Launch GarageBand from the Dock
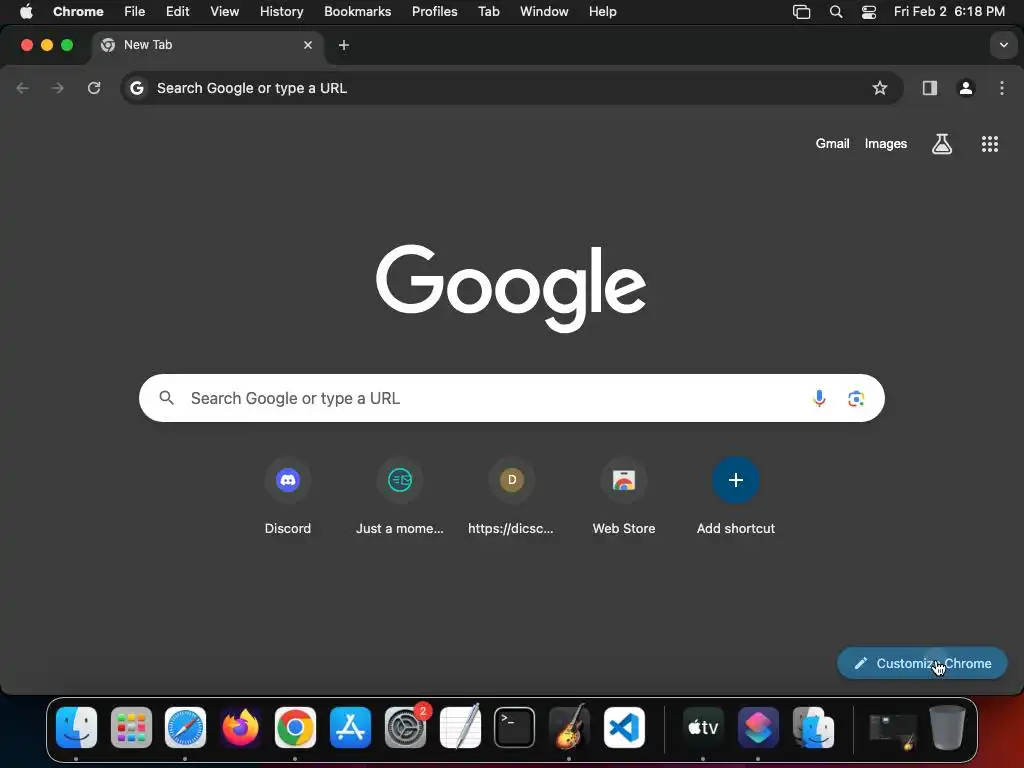The image size is (1024, 768). tap(569, 728)
